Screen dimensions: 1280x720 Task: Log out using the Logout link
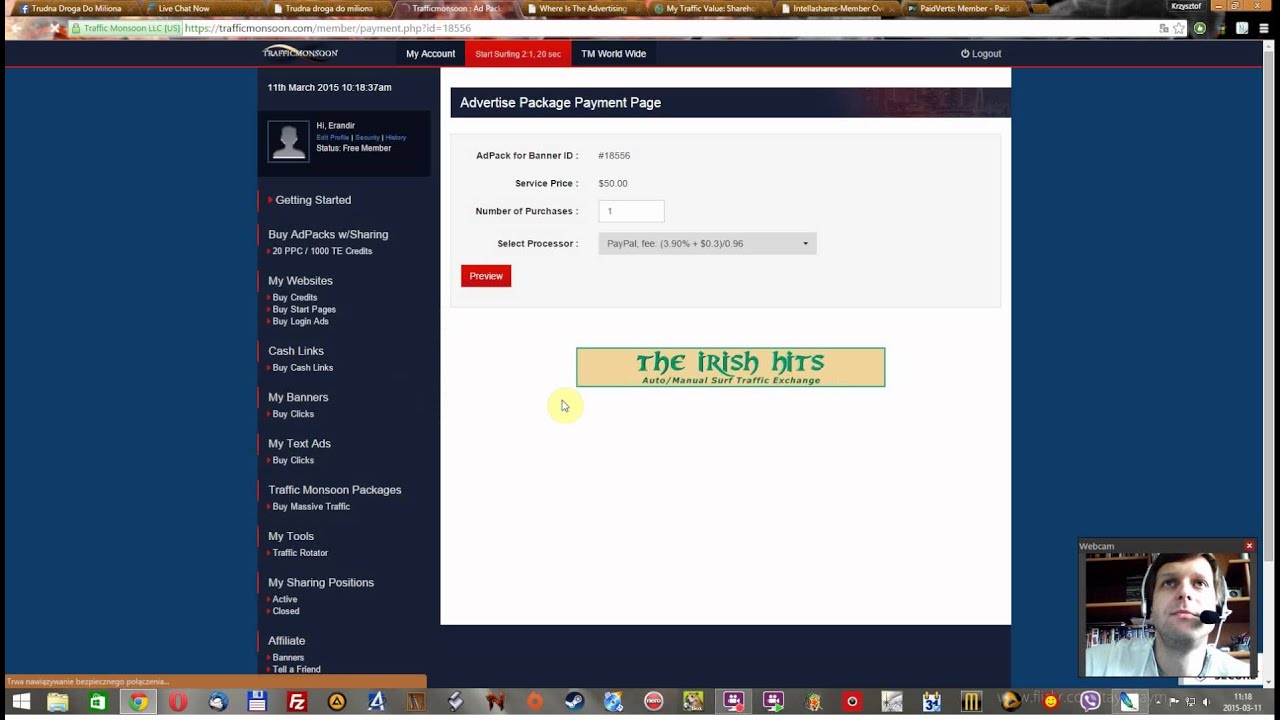point(981,54)
